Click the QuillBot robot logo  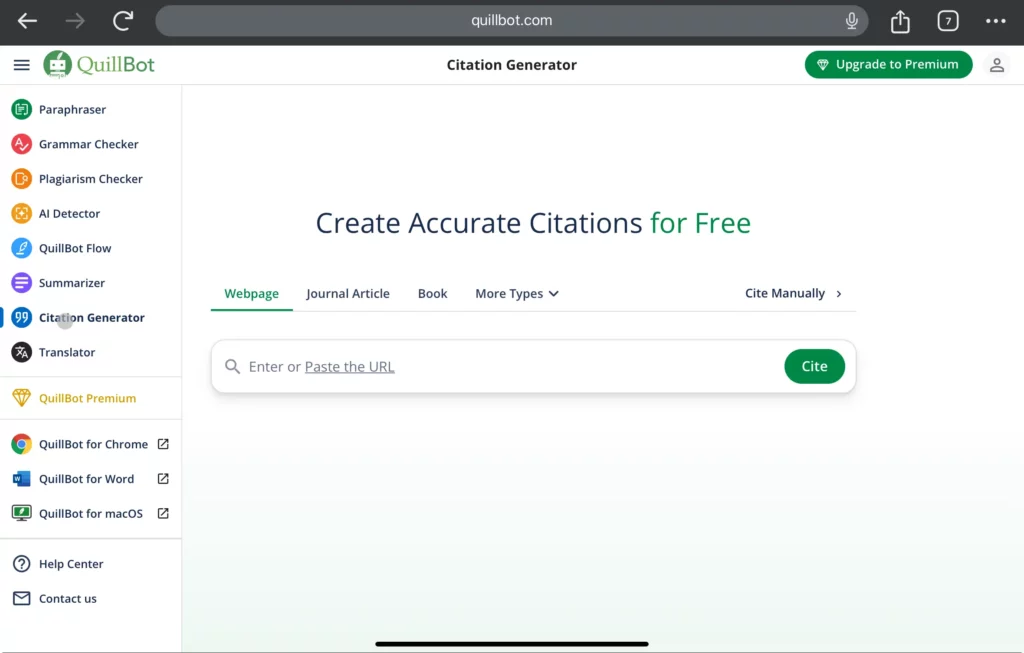tap(57, 64)
